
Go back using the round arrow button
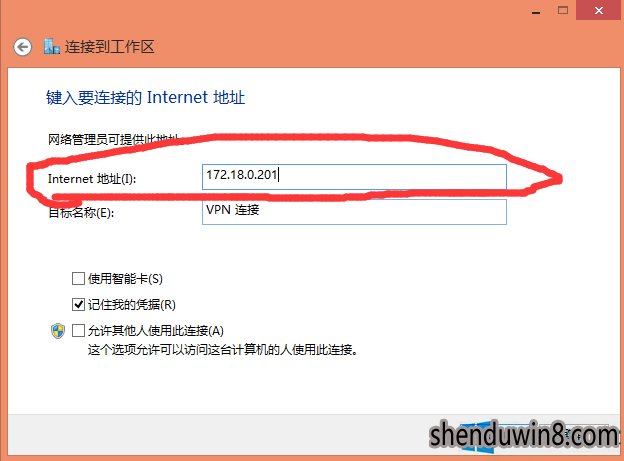[22, 47]
